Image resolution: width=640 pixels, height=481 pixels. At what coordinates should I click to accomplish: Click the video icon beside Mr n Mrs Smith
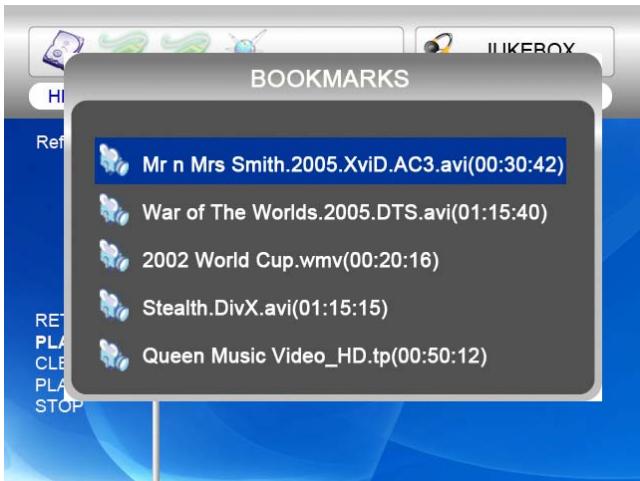tap(115, 161)
